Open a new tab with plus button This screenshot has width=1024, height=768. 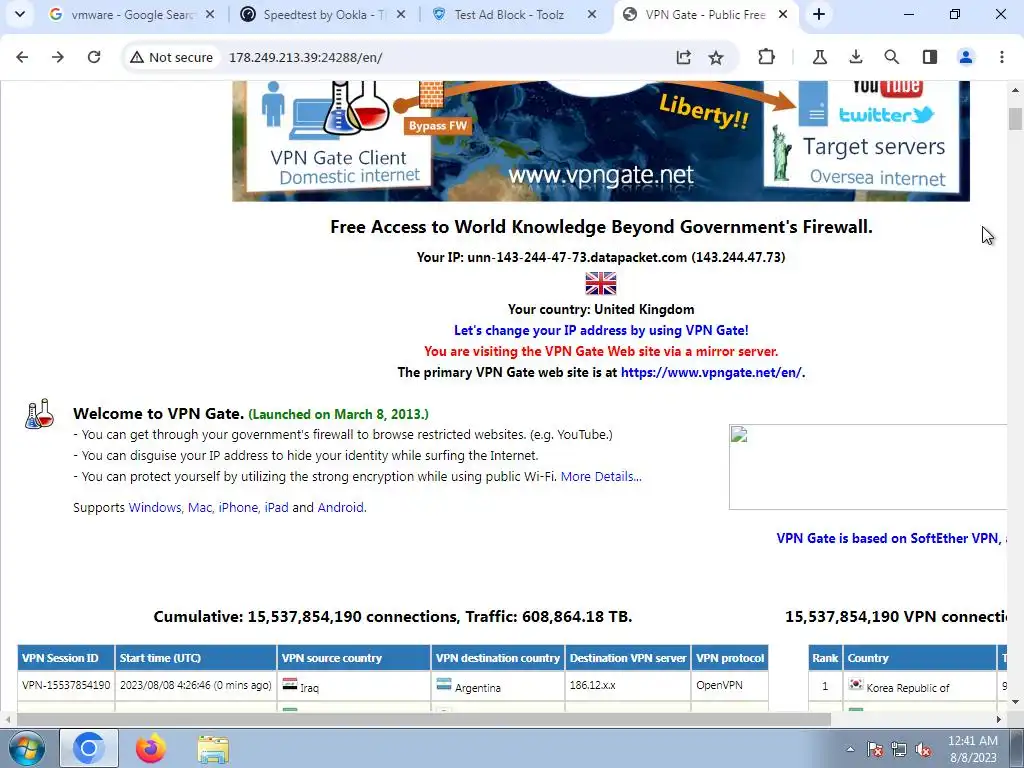[x=819, y=14]
